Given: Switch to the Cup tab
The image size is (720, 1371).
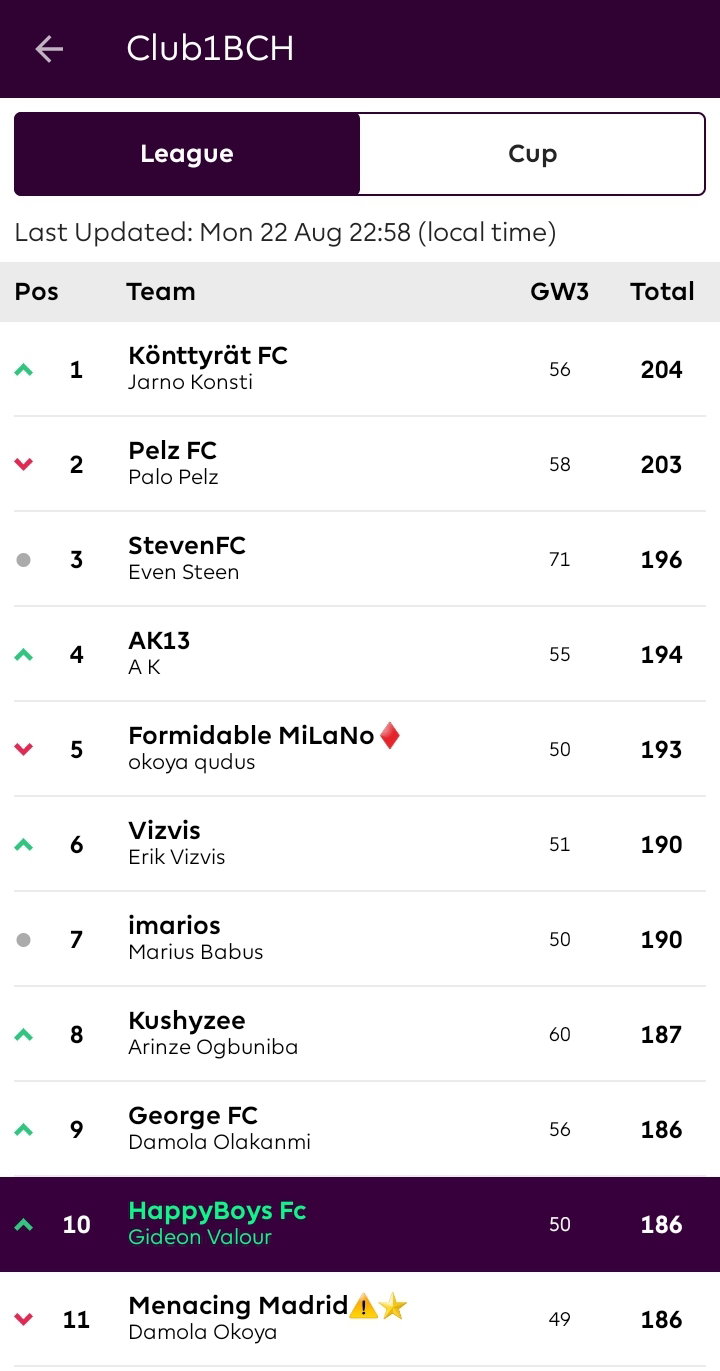Looking at the screenshot, I should (532, 154).
